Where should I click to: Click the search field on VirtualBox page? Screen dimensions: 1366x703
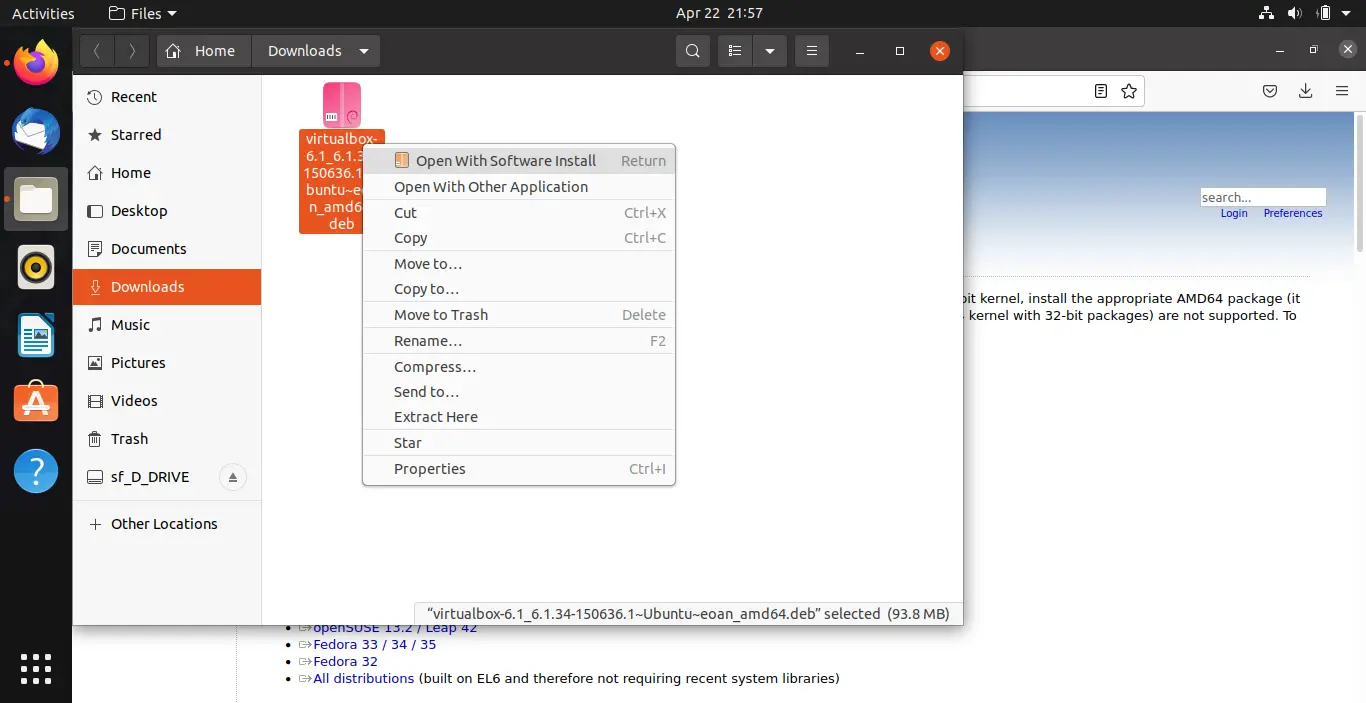(1263, 197)
